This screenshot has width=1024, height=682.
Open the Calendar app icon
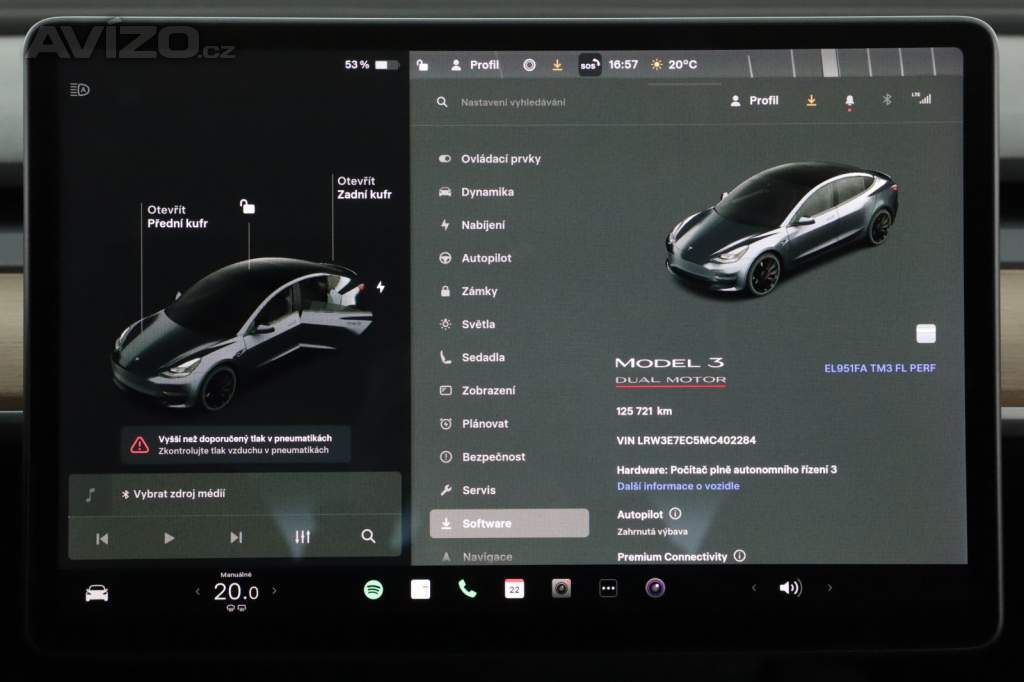(514, 589)
